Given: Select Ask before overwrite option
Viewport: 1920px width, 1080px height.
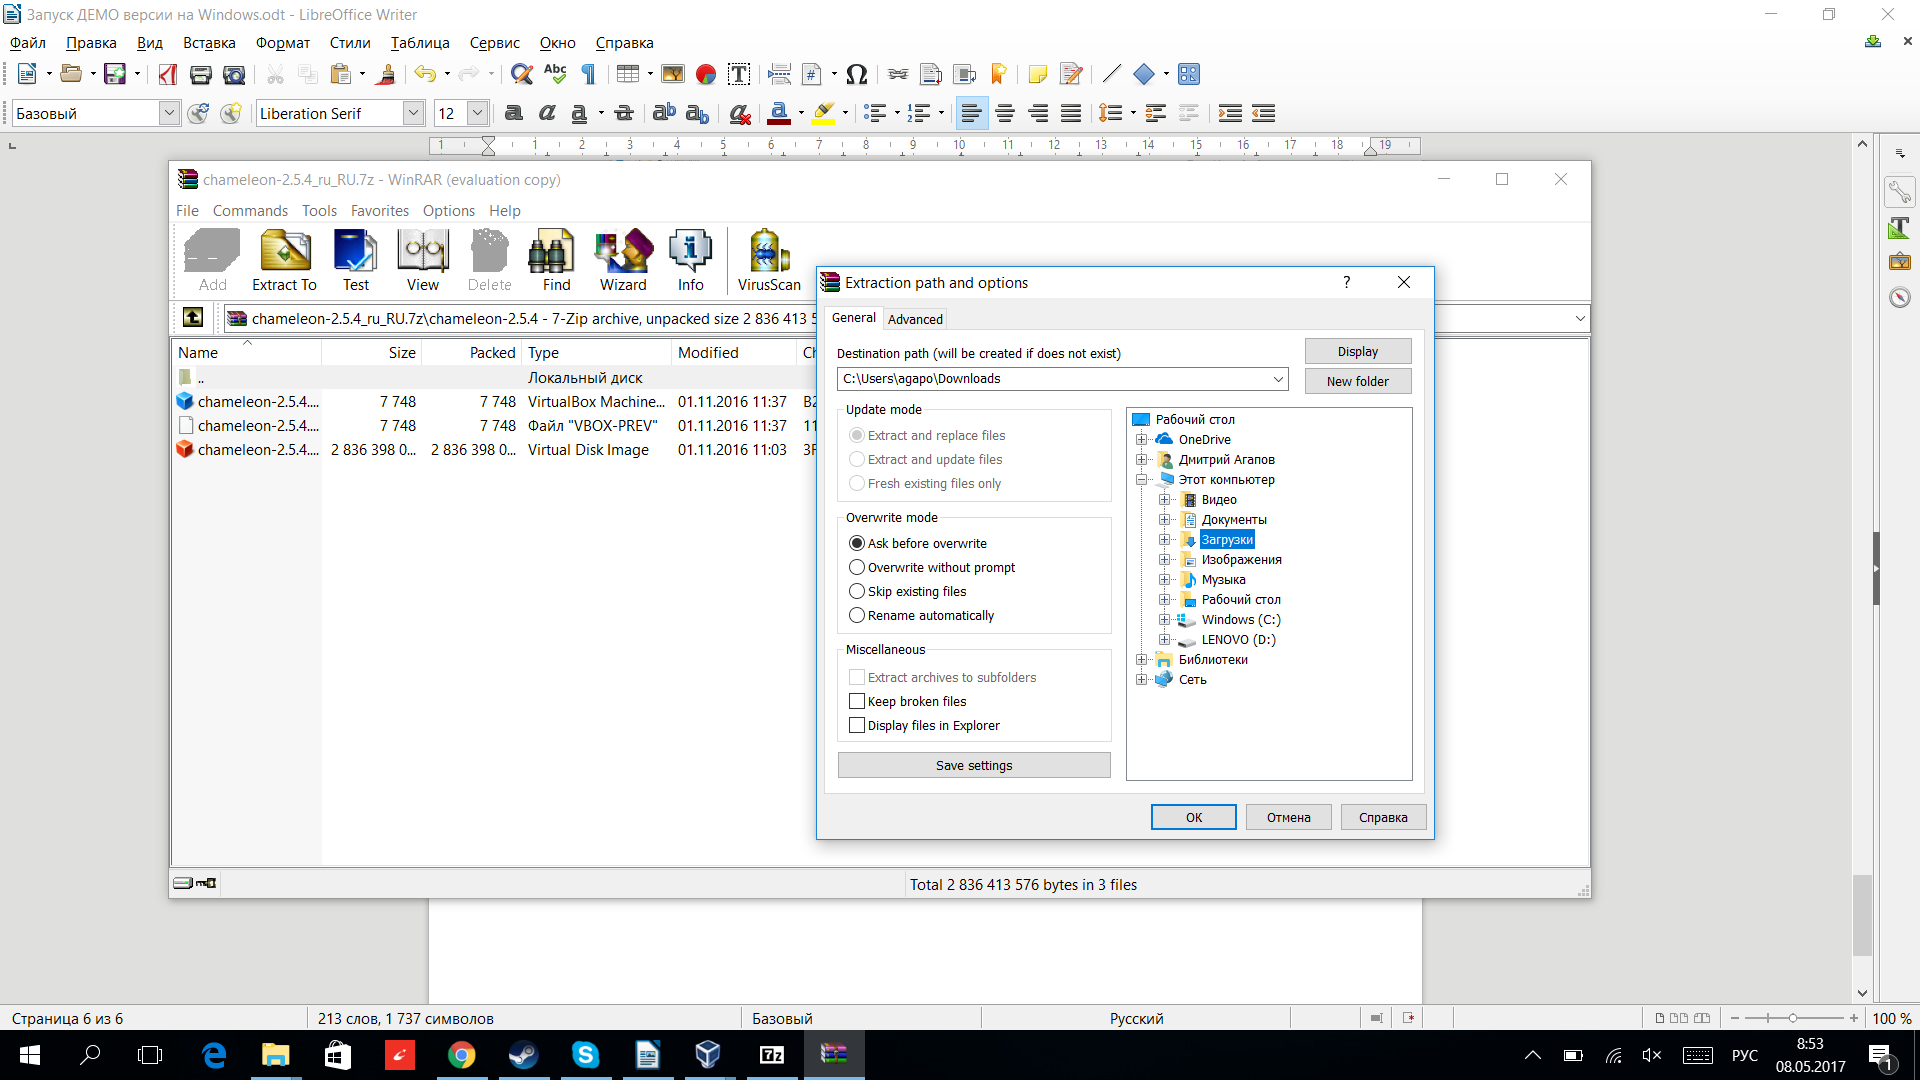Looking at the screenshot, I should [918, 543].
